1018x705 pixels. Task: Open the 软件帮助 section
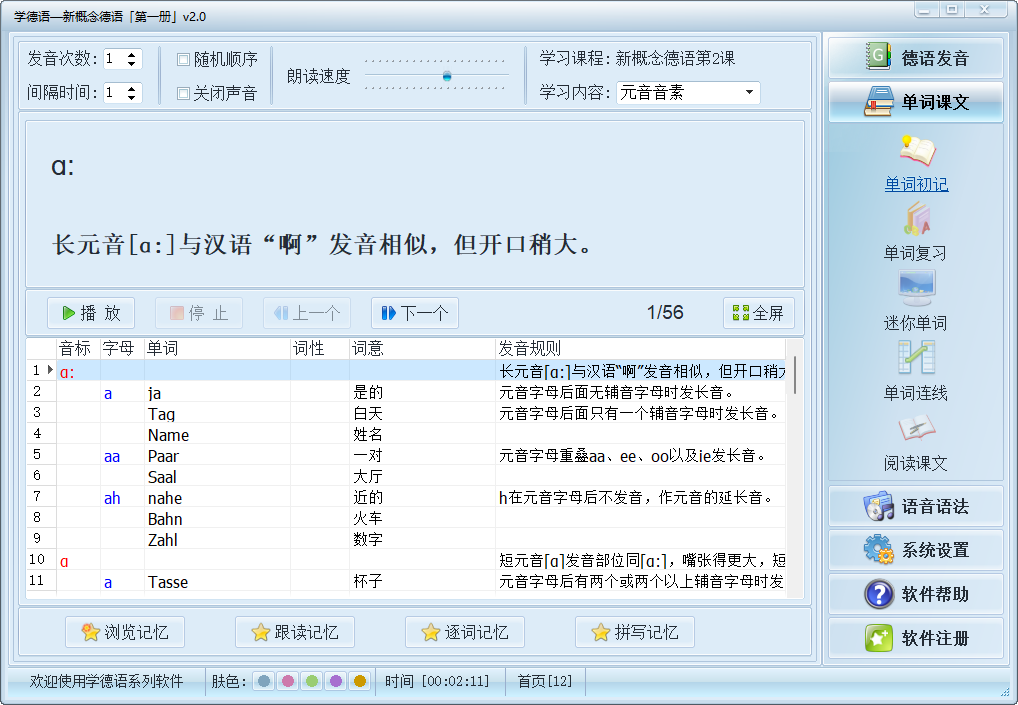click(x=915, y=594)
